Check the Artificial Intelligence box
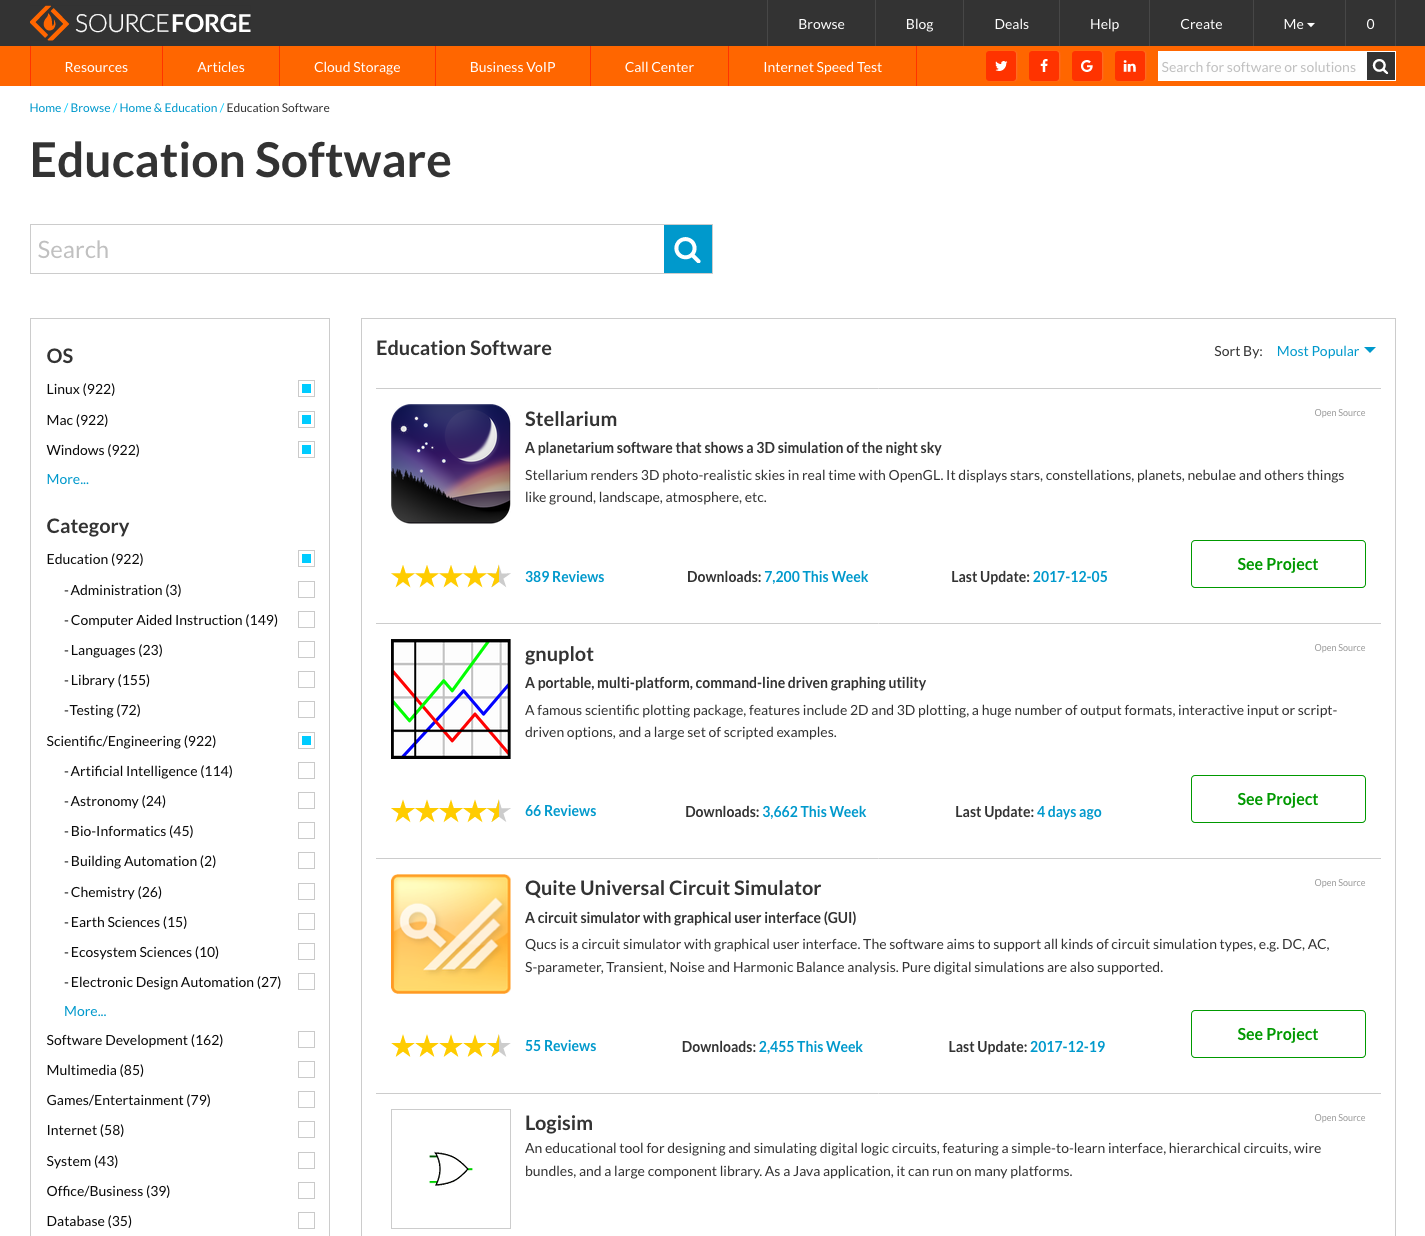Viewport: 1425px width, 1236px height. click(x=307, y=771)
